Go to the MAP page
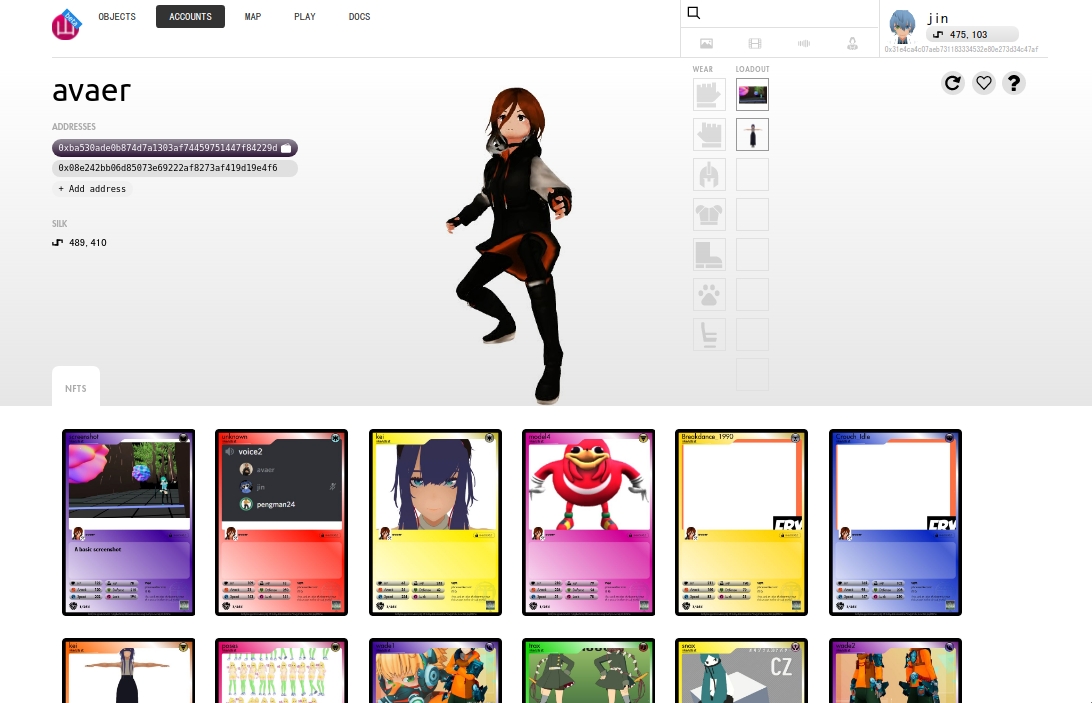The height and width of the screenshot is (703, 1092). click(x=253, y=17)
